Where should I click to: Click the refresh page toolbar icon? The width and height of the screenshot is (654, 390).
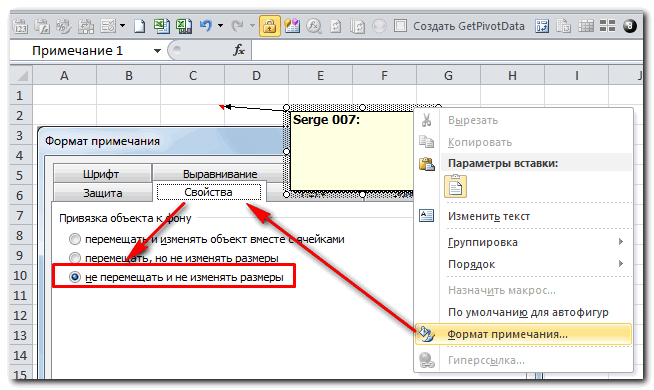[335, 26]
